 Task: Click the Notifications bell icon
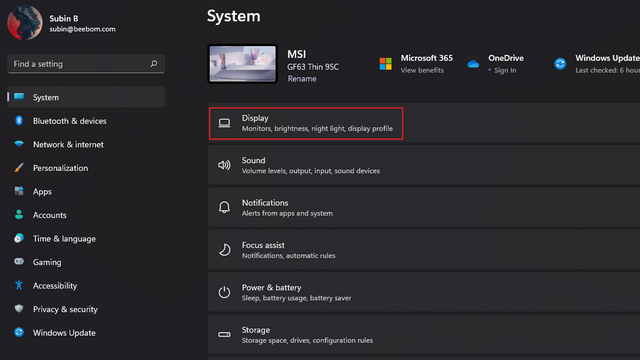coord(224,207)
